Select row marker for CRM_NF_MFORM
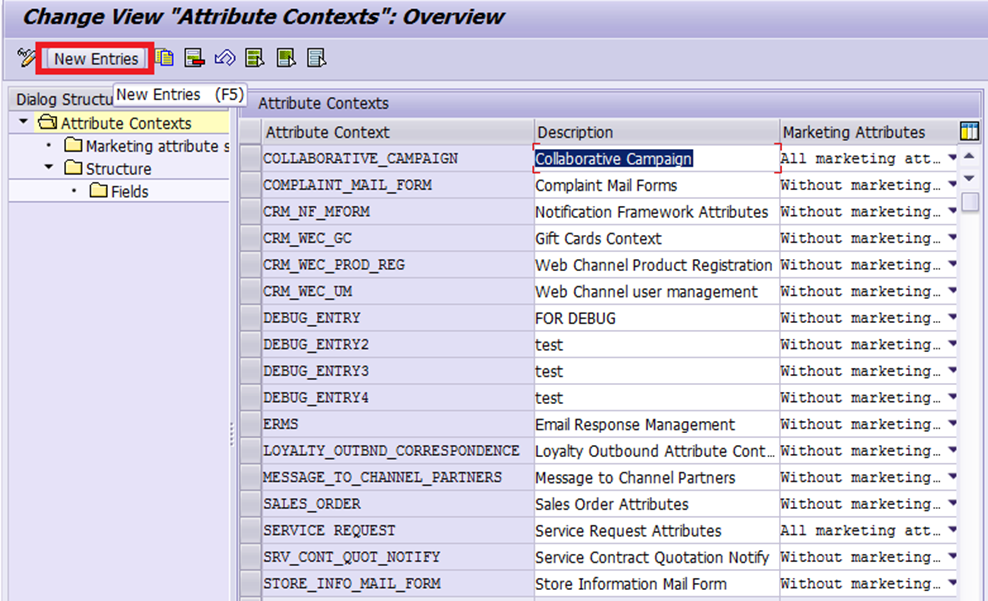 point(250,212)
